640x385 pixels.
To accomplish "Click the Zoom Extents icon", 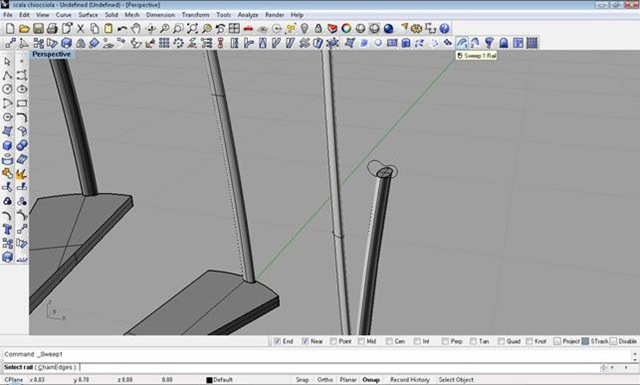I will tap(192, 29).
